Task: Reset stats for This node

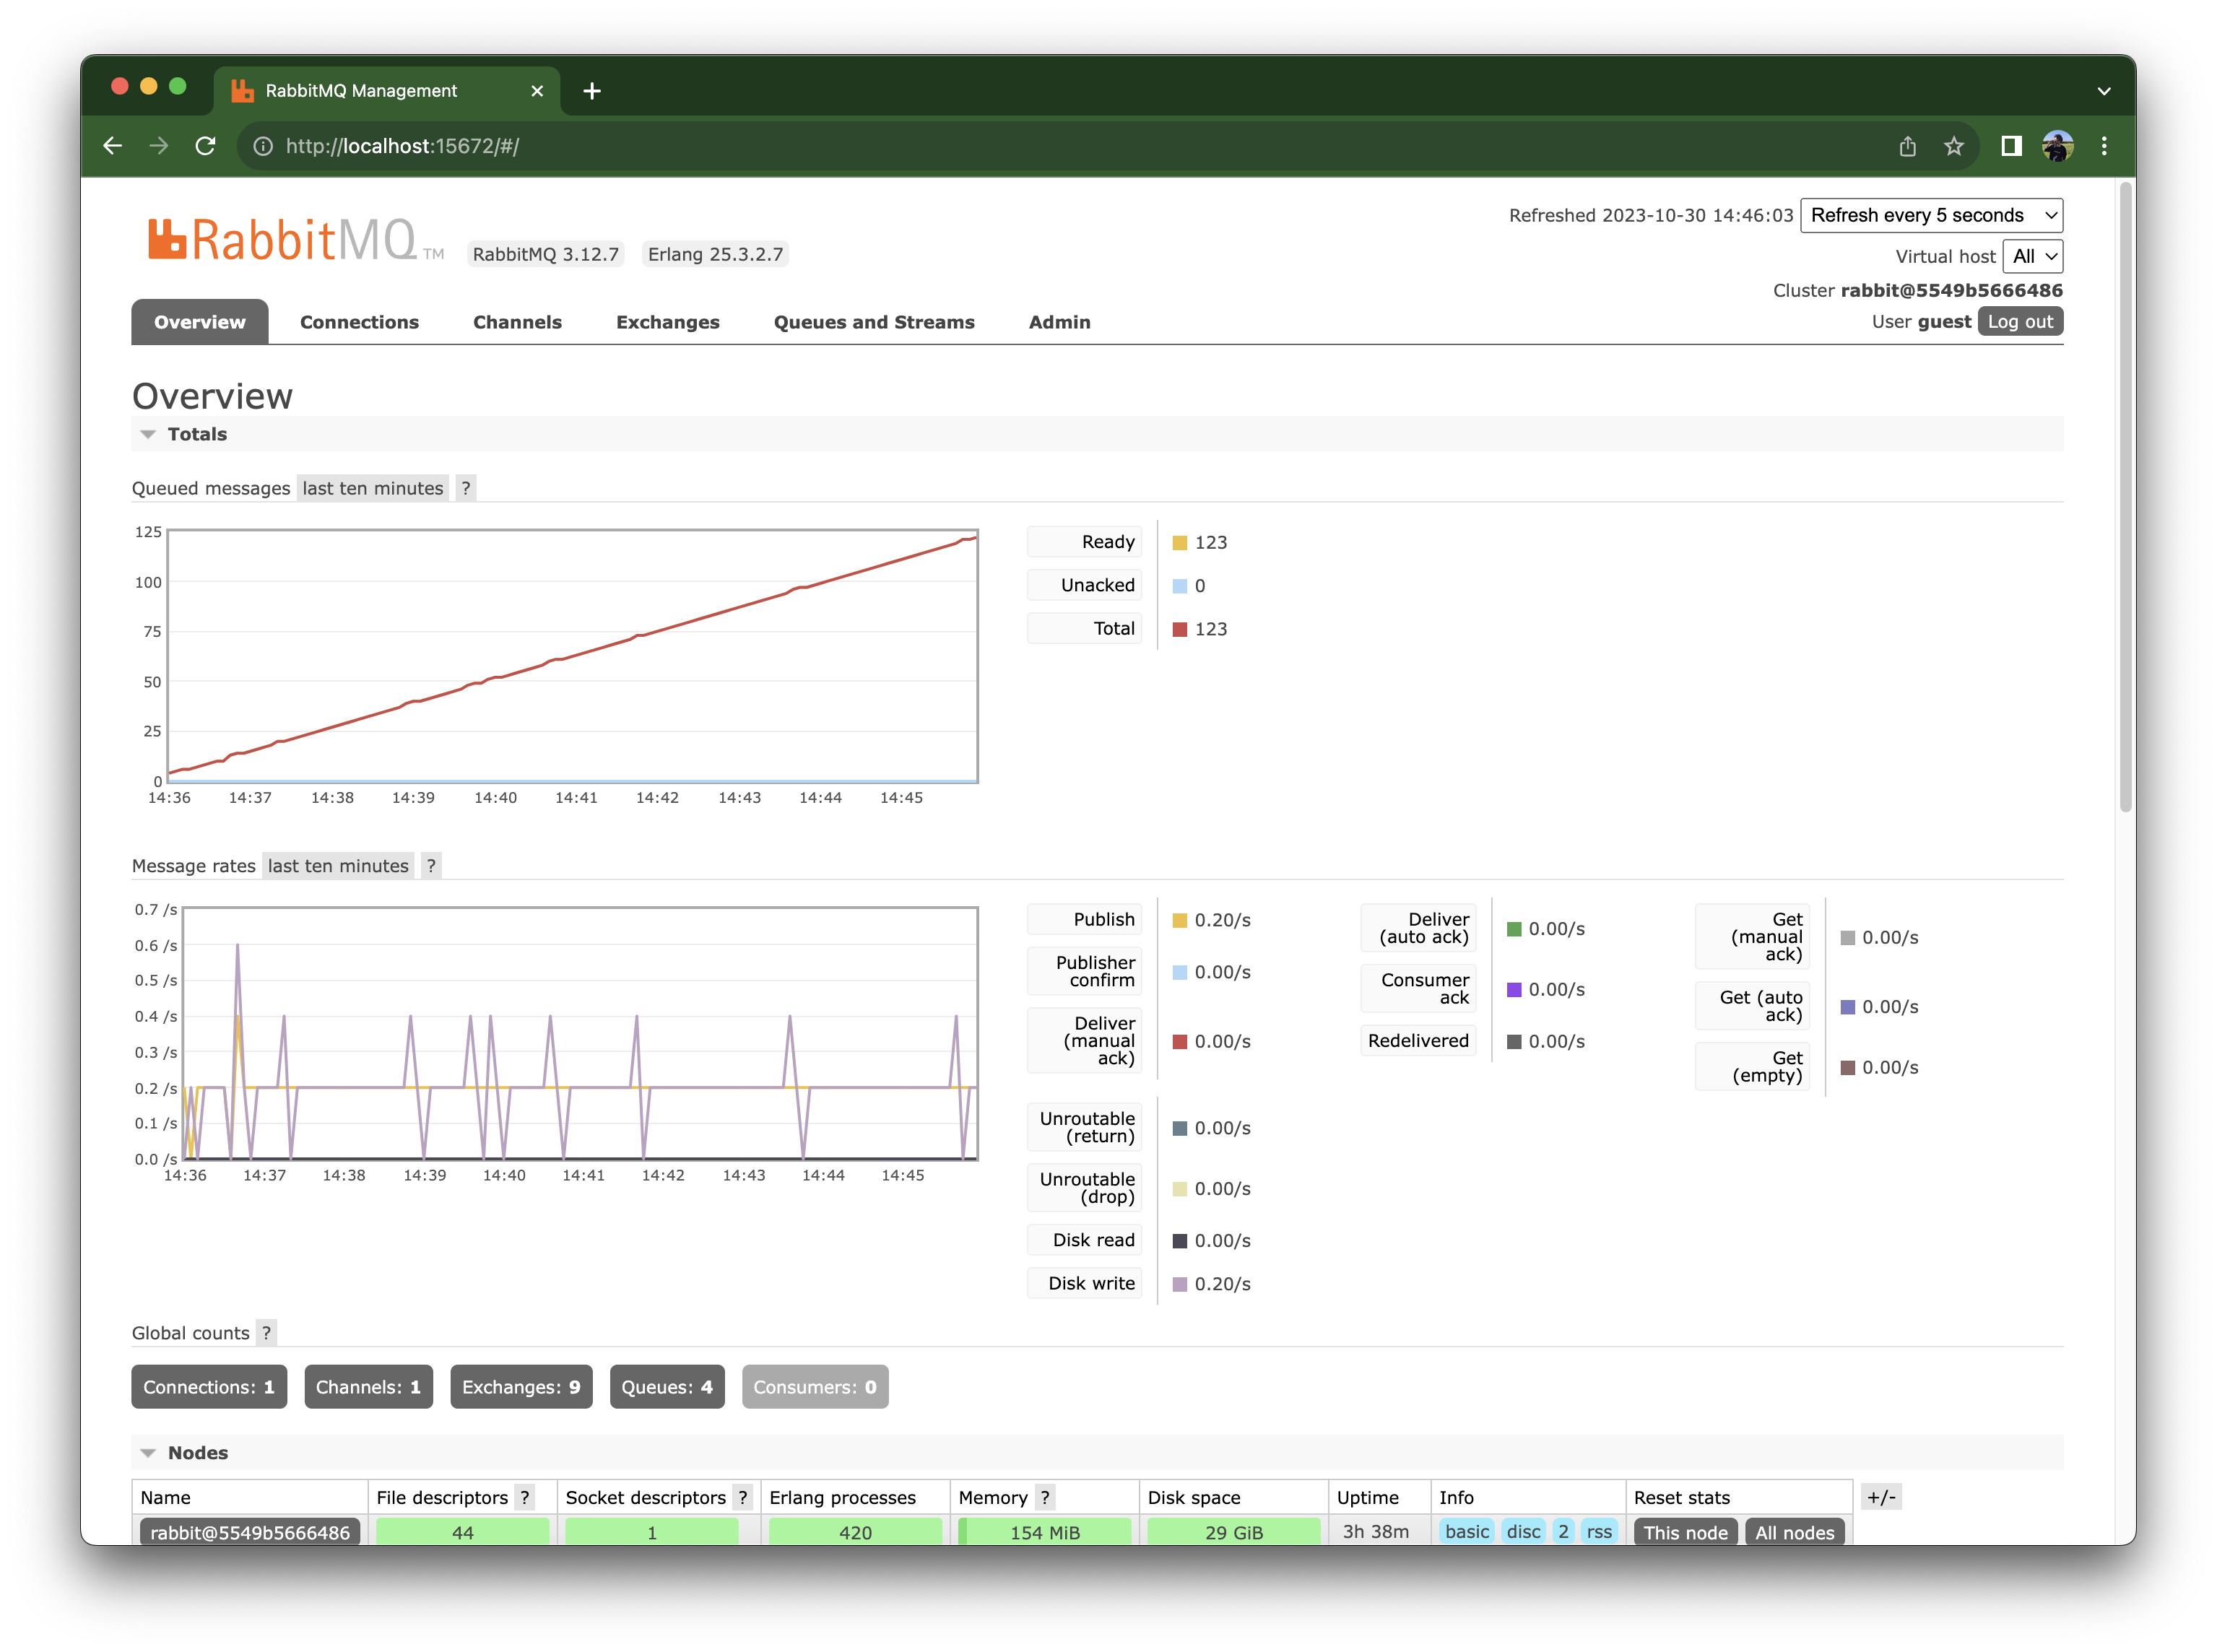Action: [x=1685, y=1532]
